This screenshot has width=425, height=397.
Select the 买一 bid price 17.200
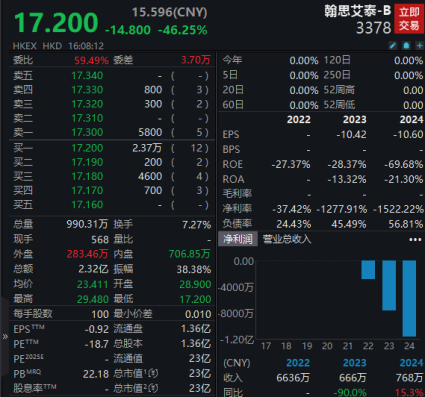[87, 148]
